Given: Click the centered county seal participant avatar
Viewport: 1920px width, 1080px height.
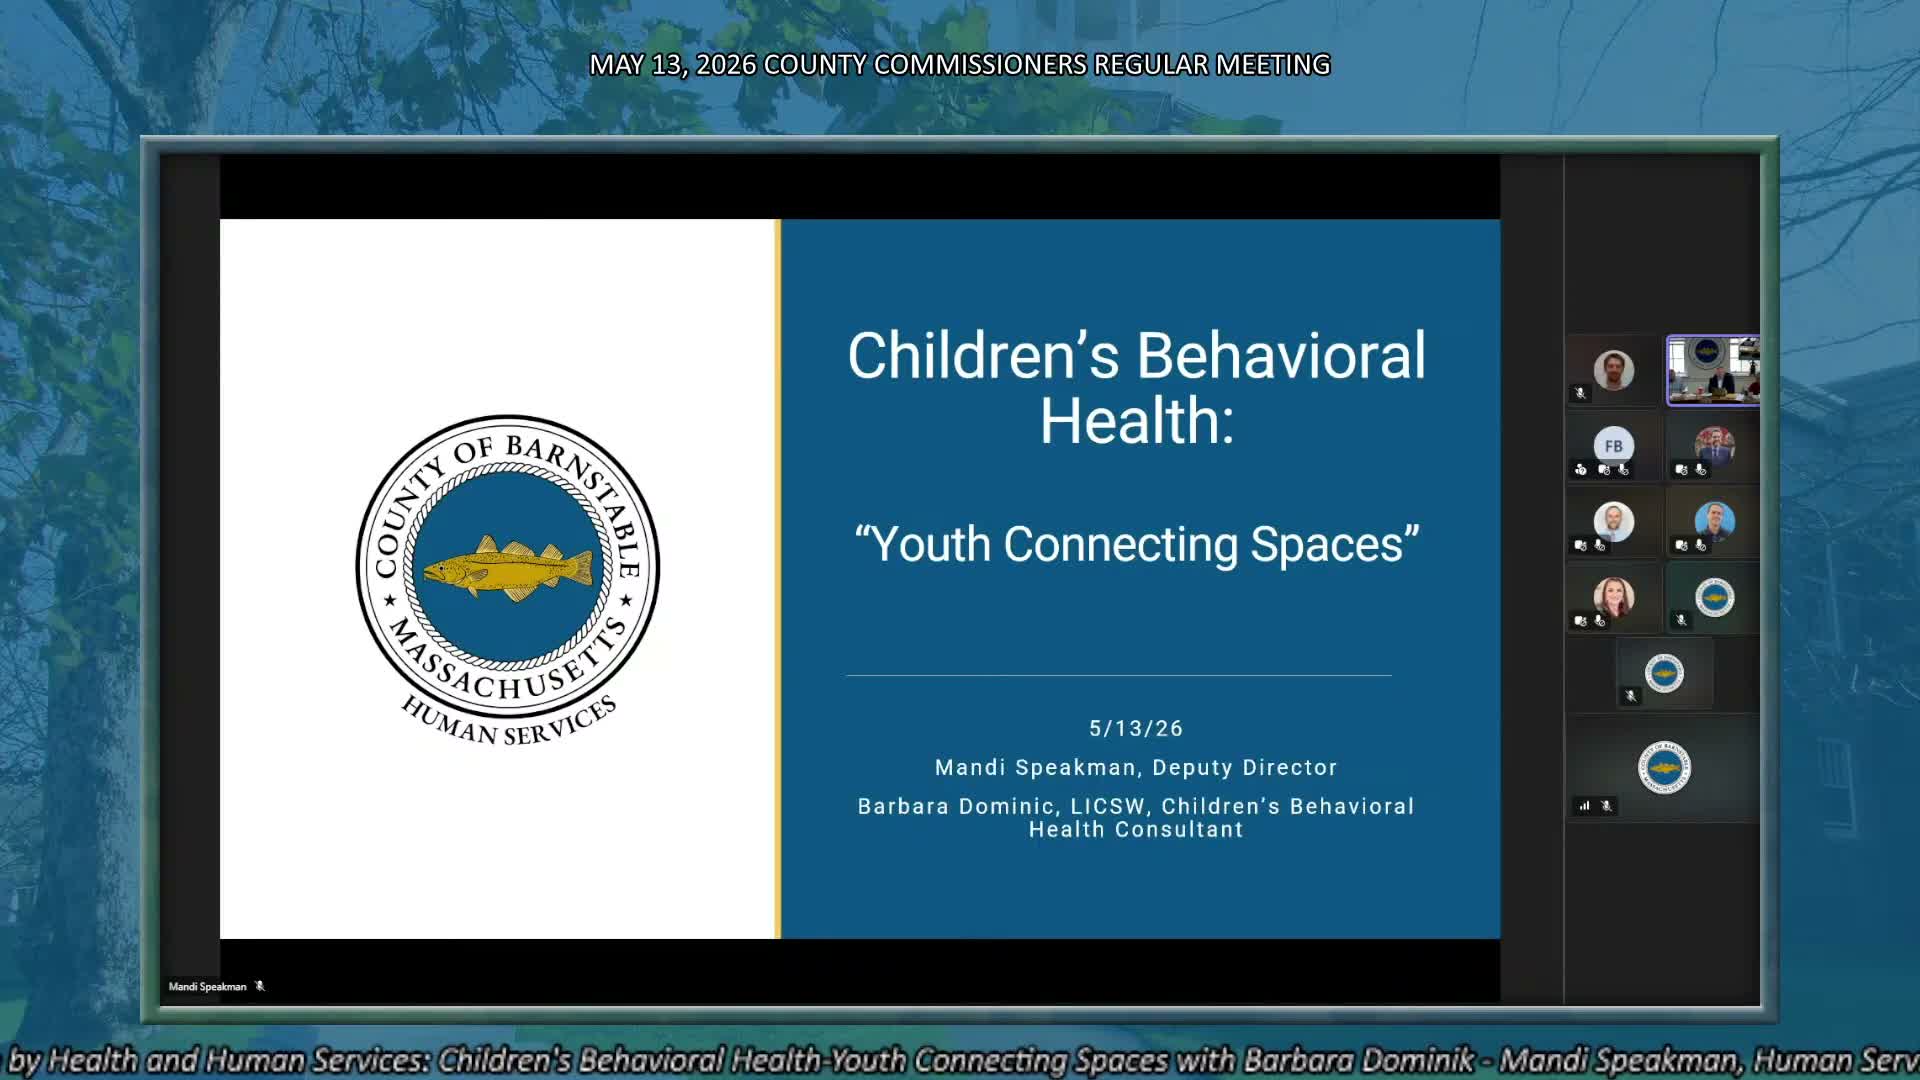Looking at the screenshot, I should tap(1665, 673).
